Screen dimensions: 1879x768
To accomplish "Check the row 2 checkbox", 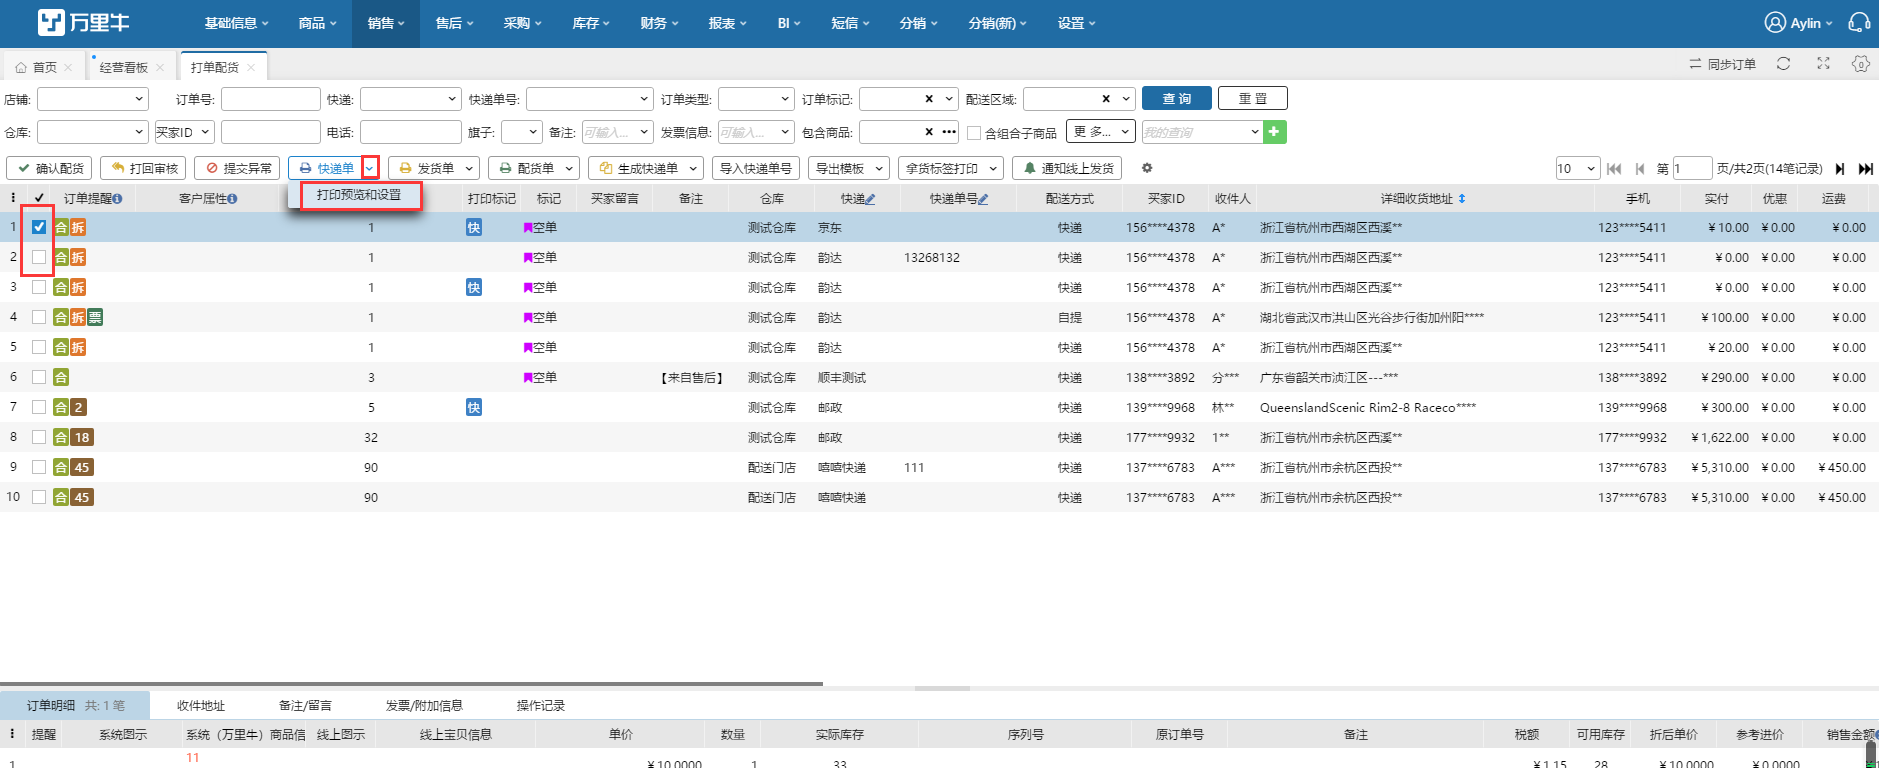I will click(x=39, y=257).
